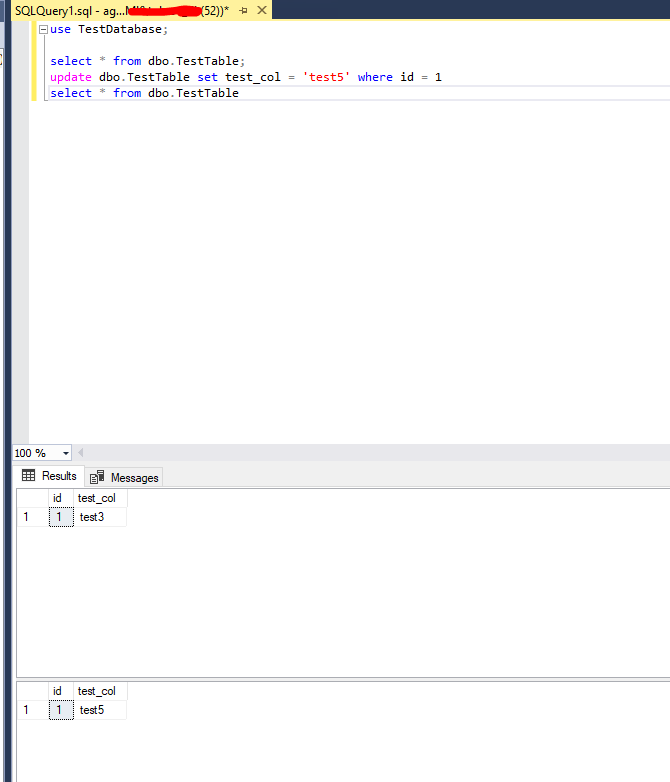
Task: Close the SQLQuery1.sql tab
Action: coord(262,10)
